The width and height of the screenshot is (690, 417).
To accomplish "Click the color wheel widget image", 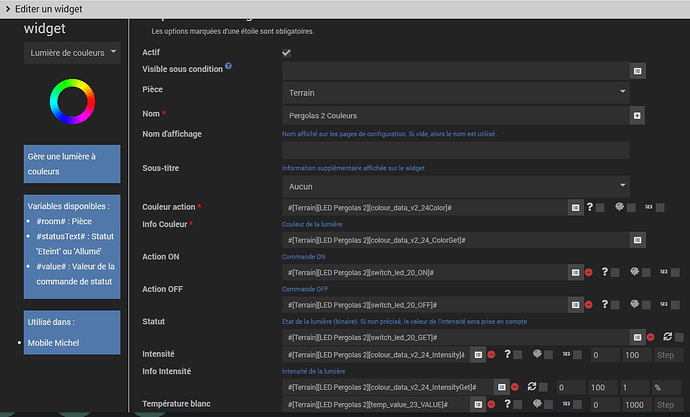I will pos(72,100).
